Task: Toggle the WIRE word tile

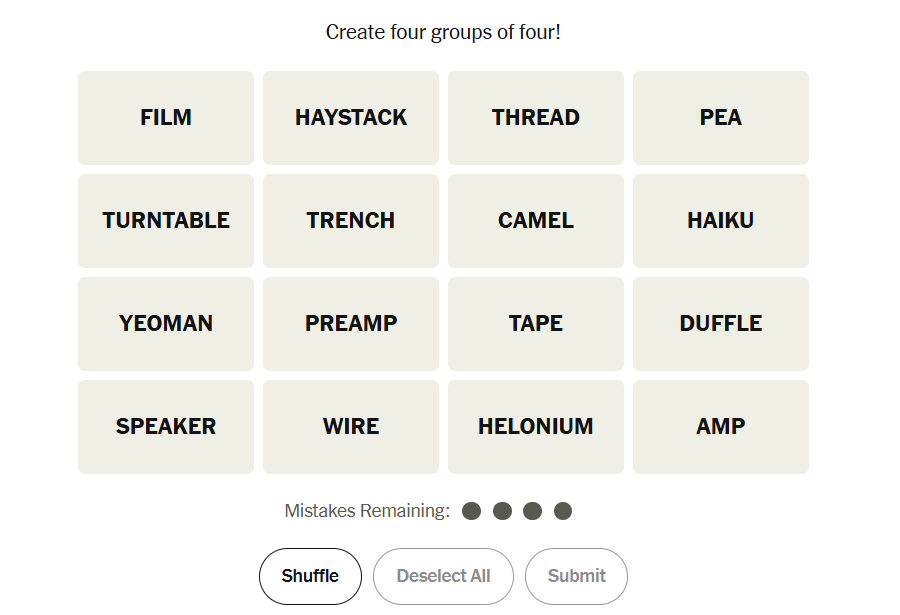Action: click(351, 427)
